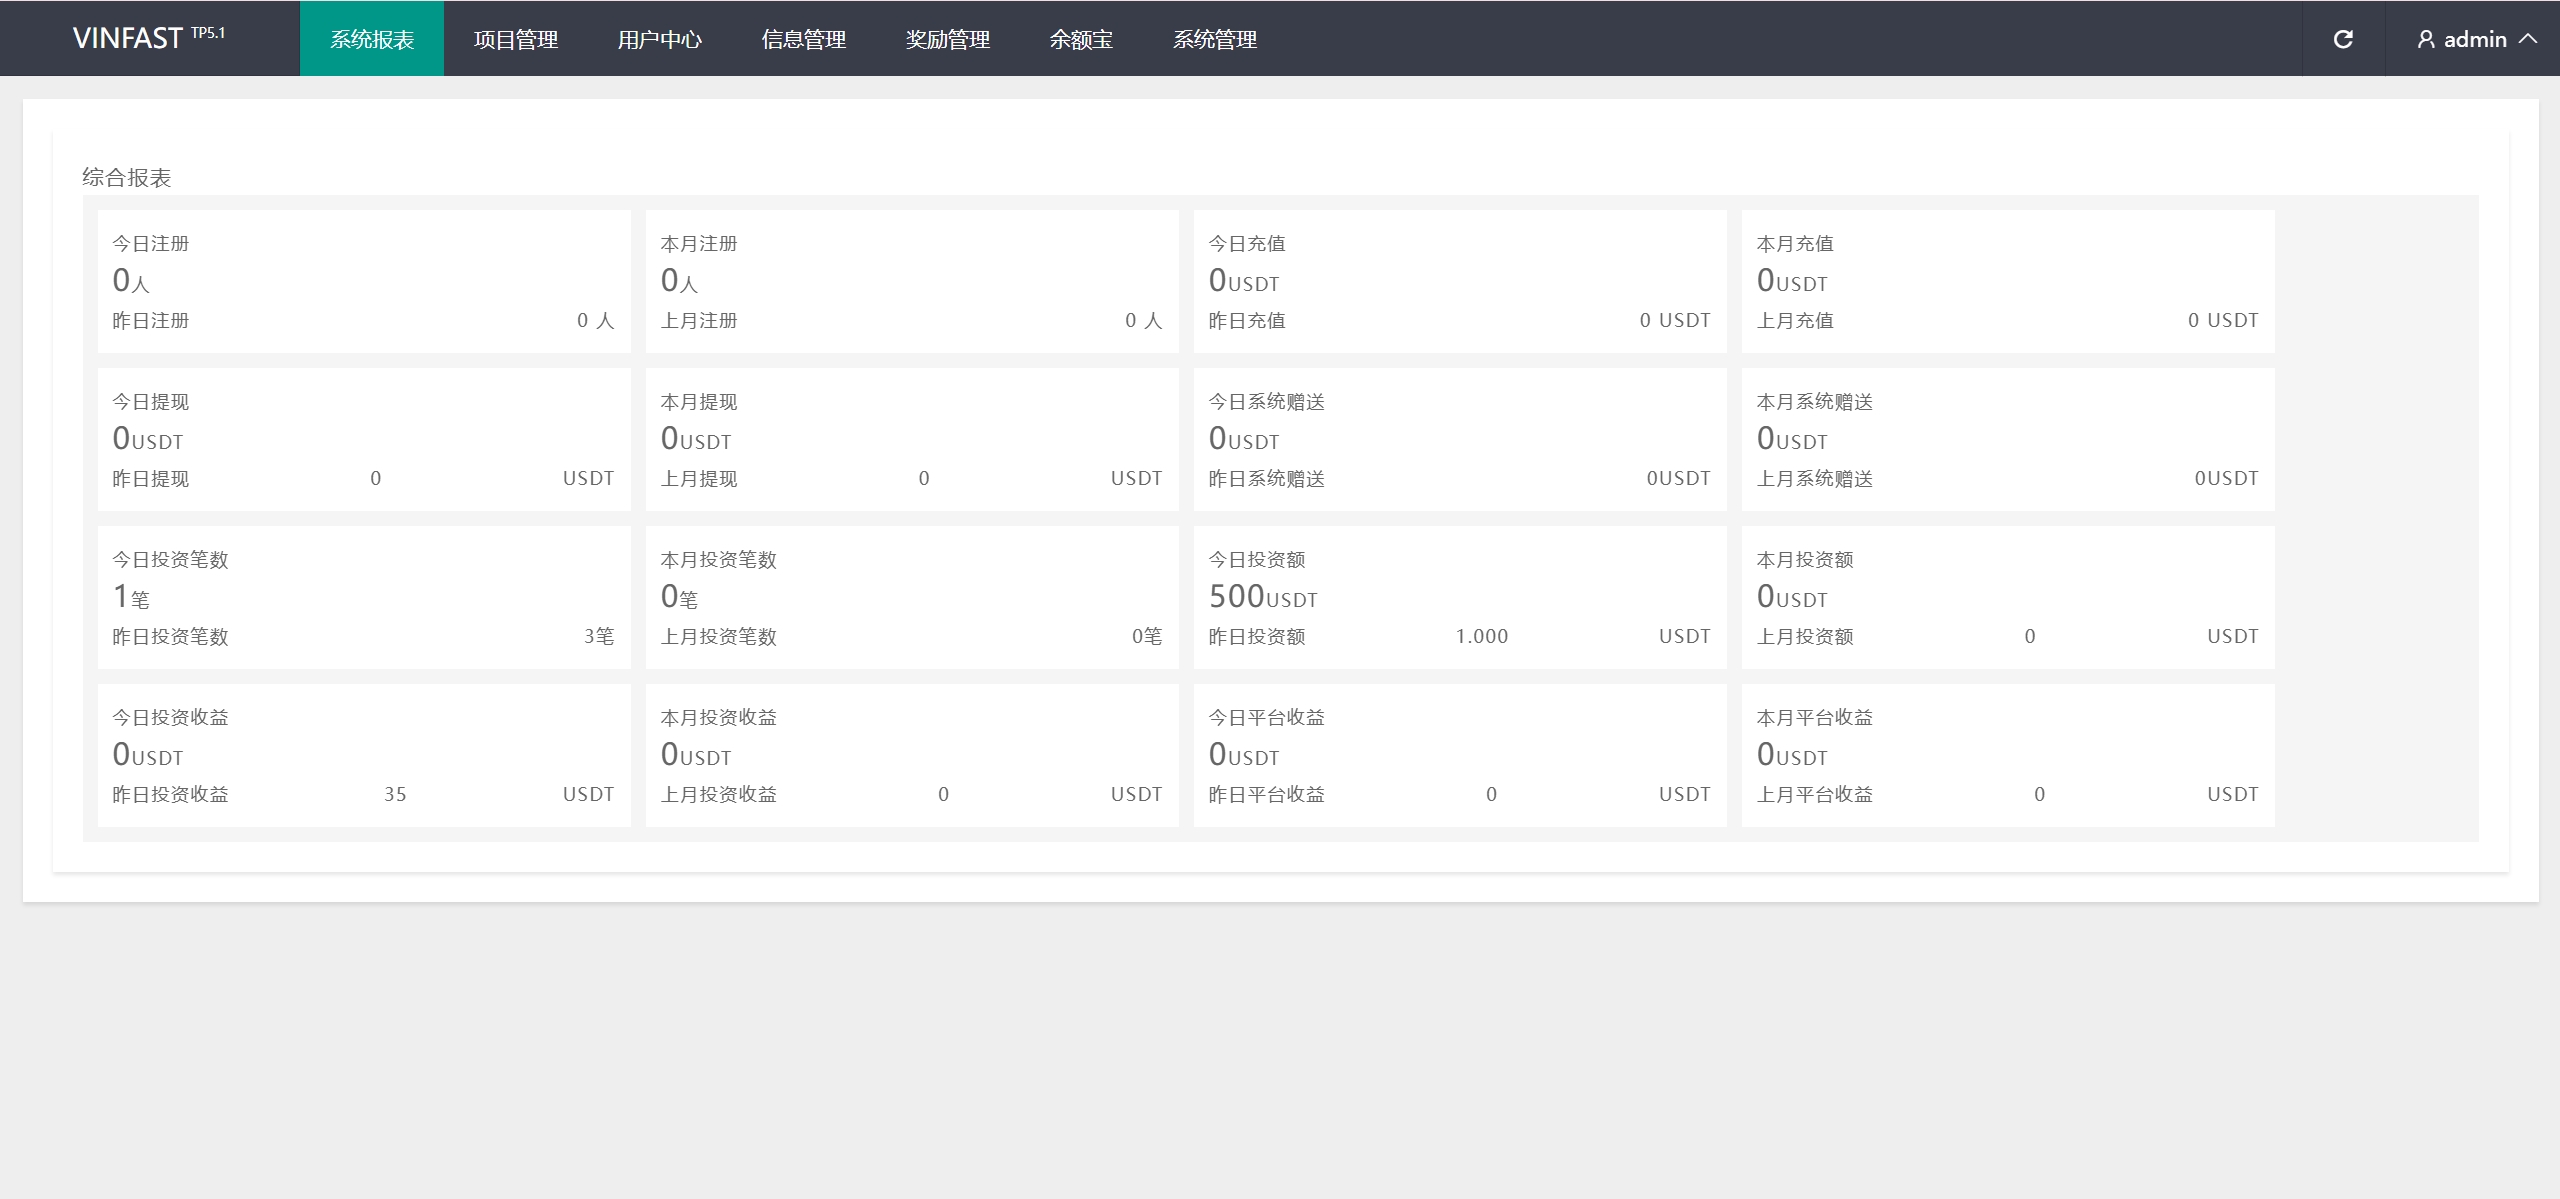2560x1199 pixels.
Task: Open the 信息管理 menu
Action: [804, 39]
